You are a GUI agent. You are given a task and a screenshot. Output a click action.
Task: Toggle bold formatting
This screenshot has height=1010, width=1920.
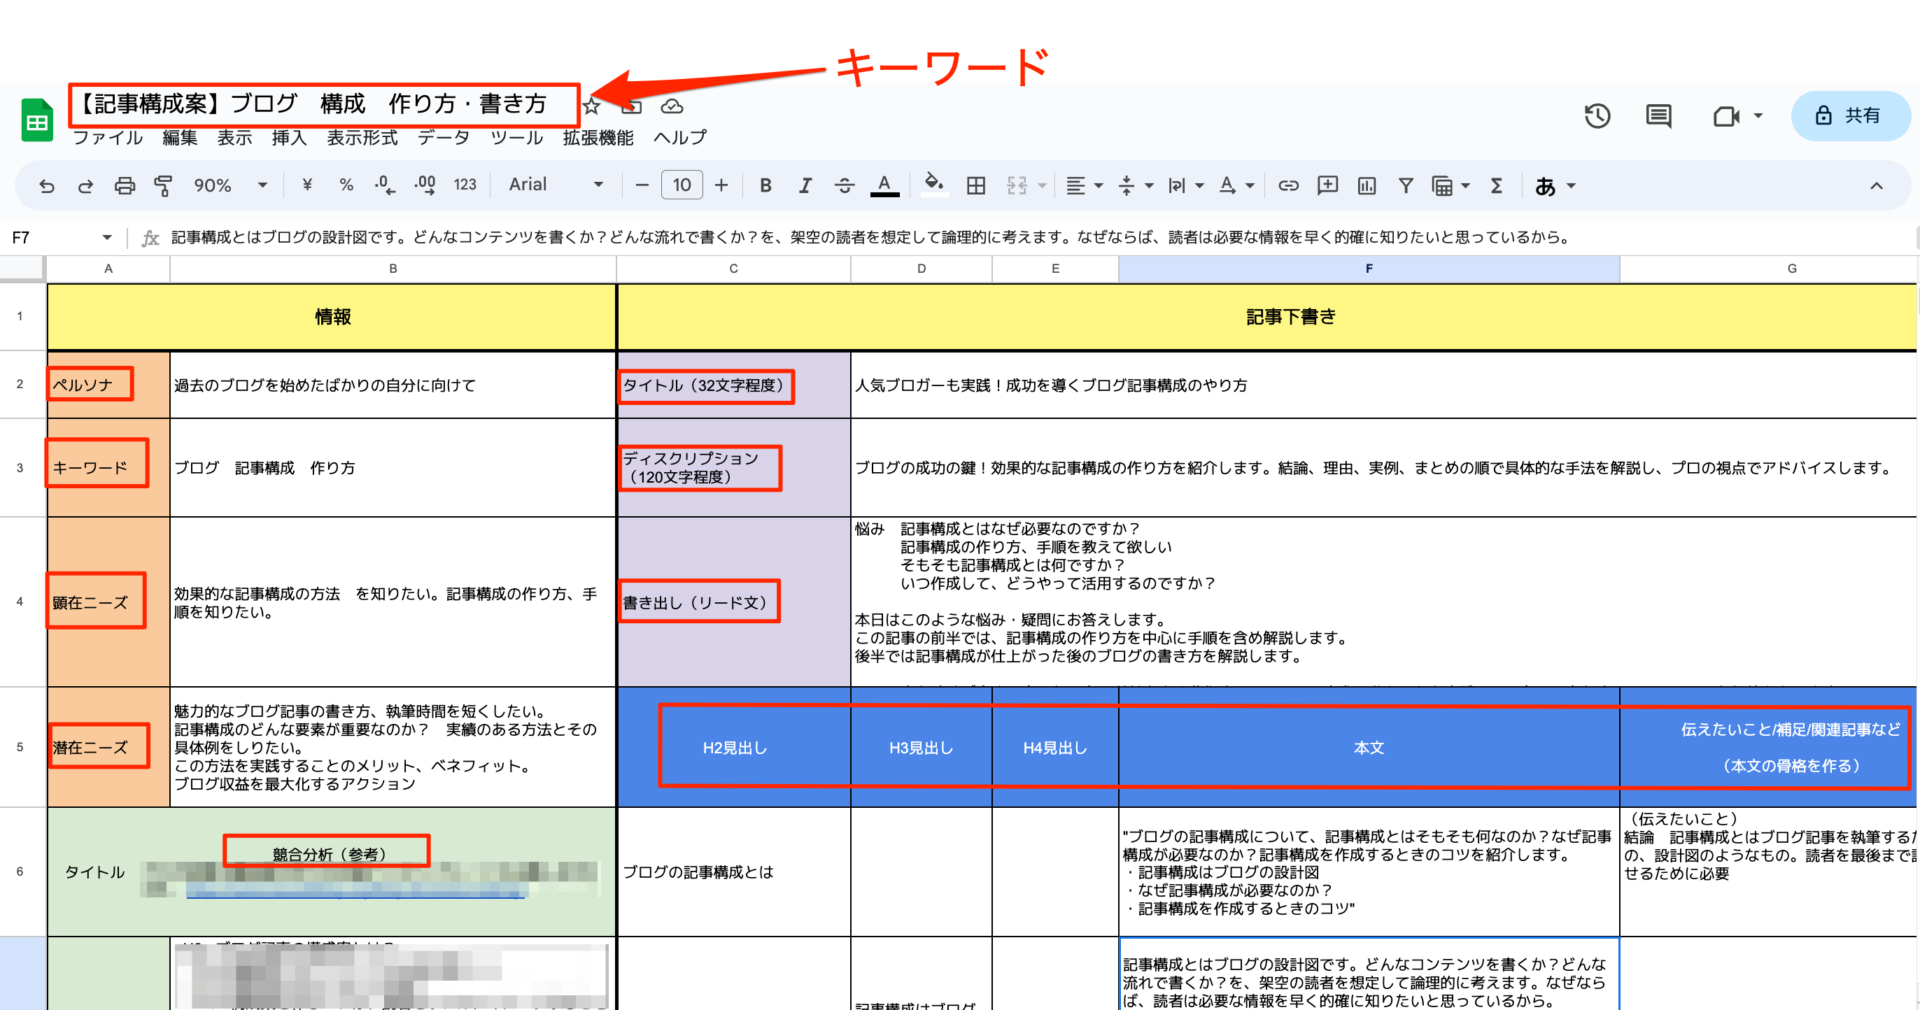pyautogui.click(x=765, y=185)
